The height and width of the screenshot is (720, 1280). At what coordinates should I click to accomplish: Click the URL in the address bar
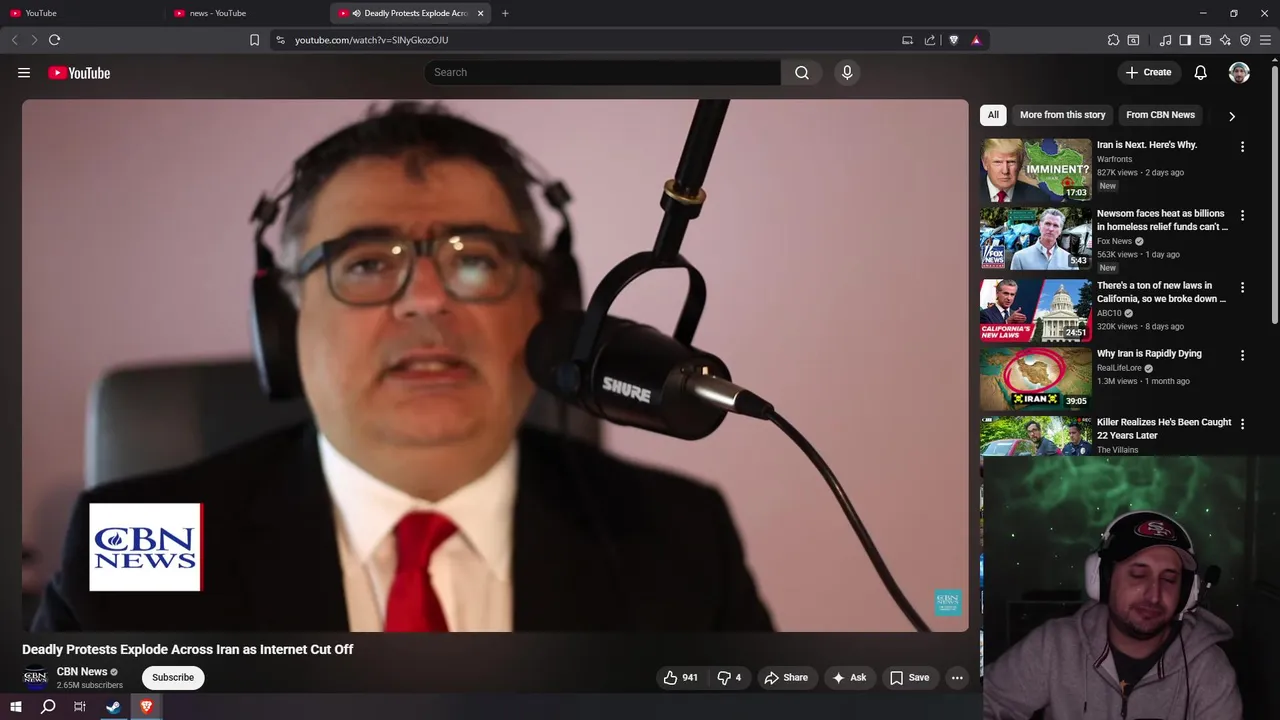click(371, 40)
